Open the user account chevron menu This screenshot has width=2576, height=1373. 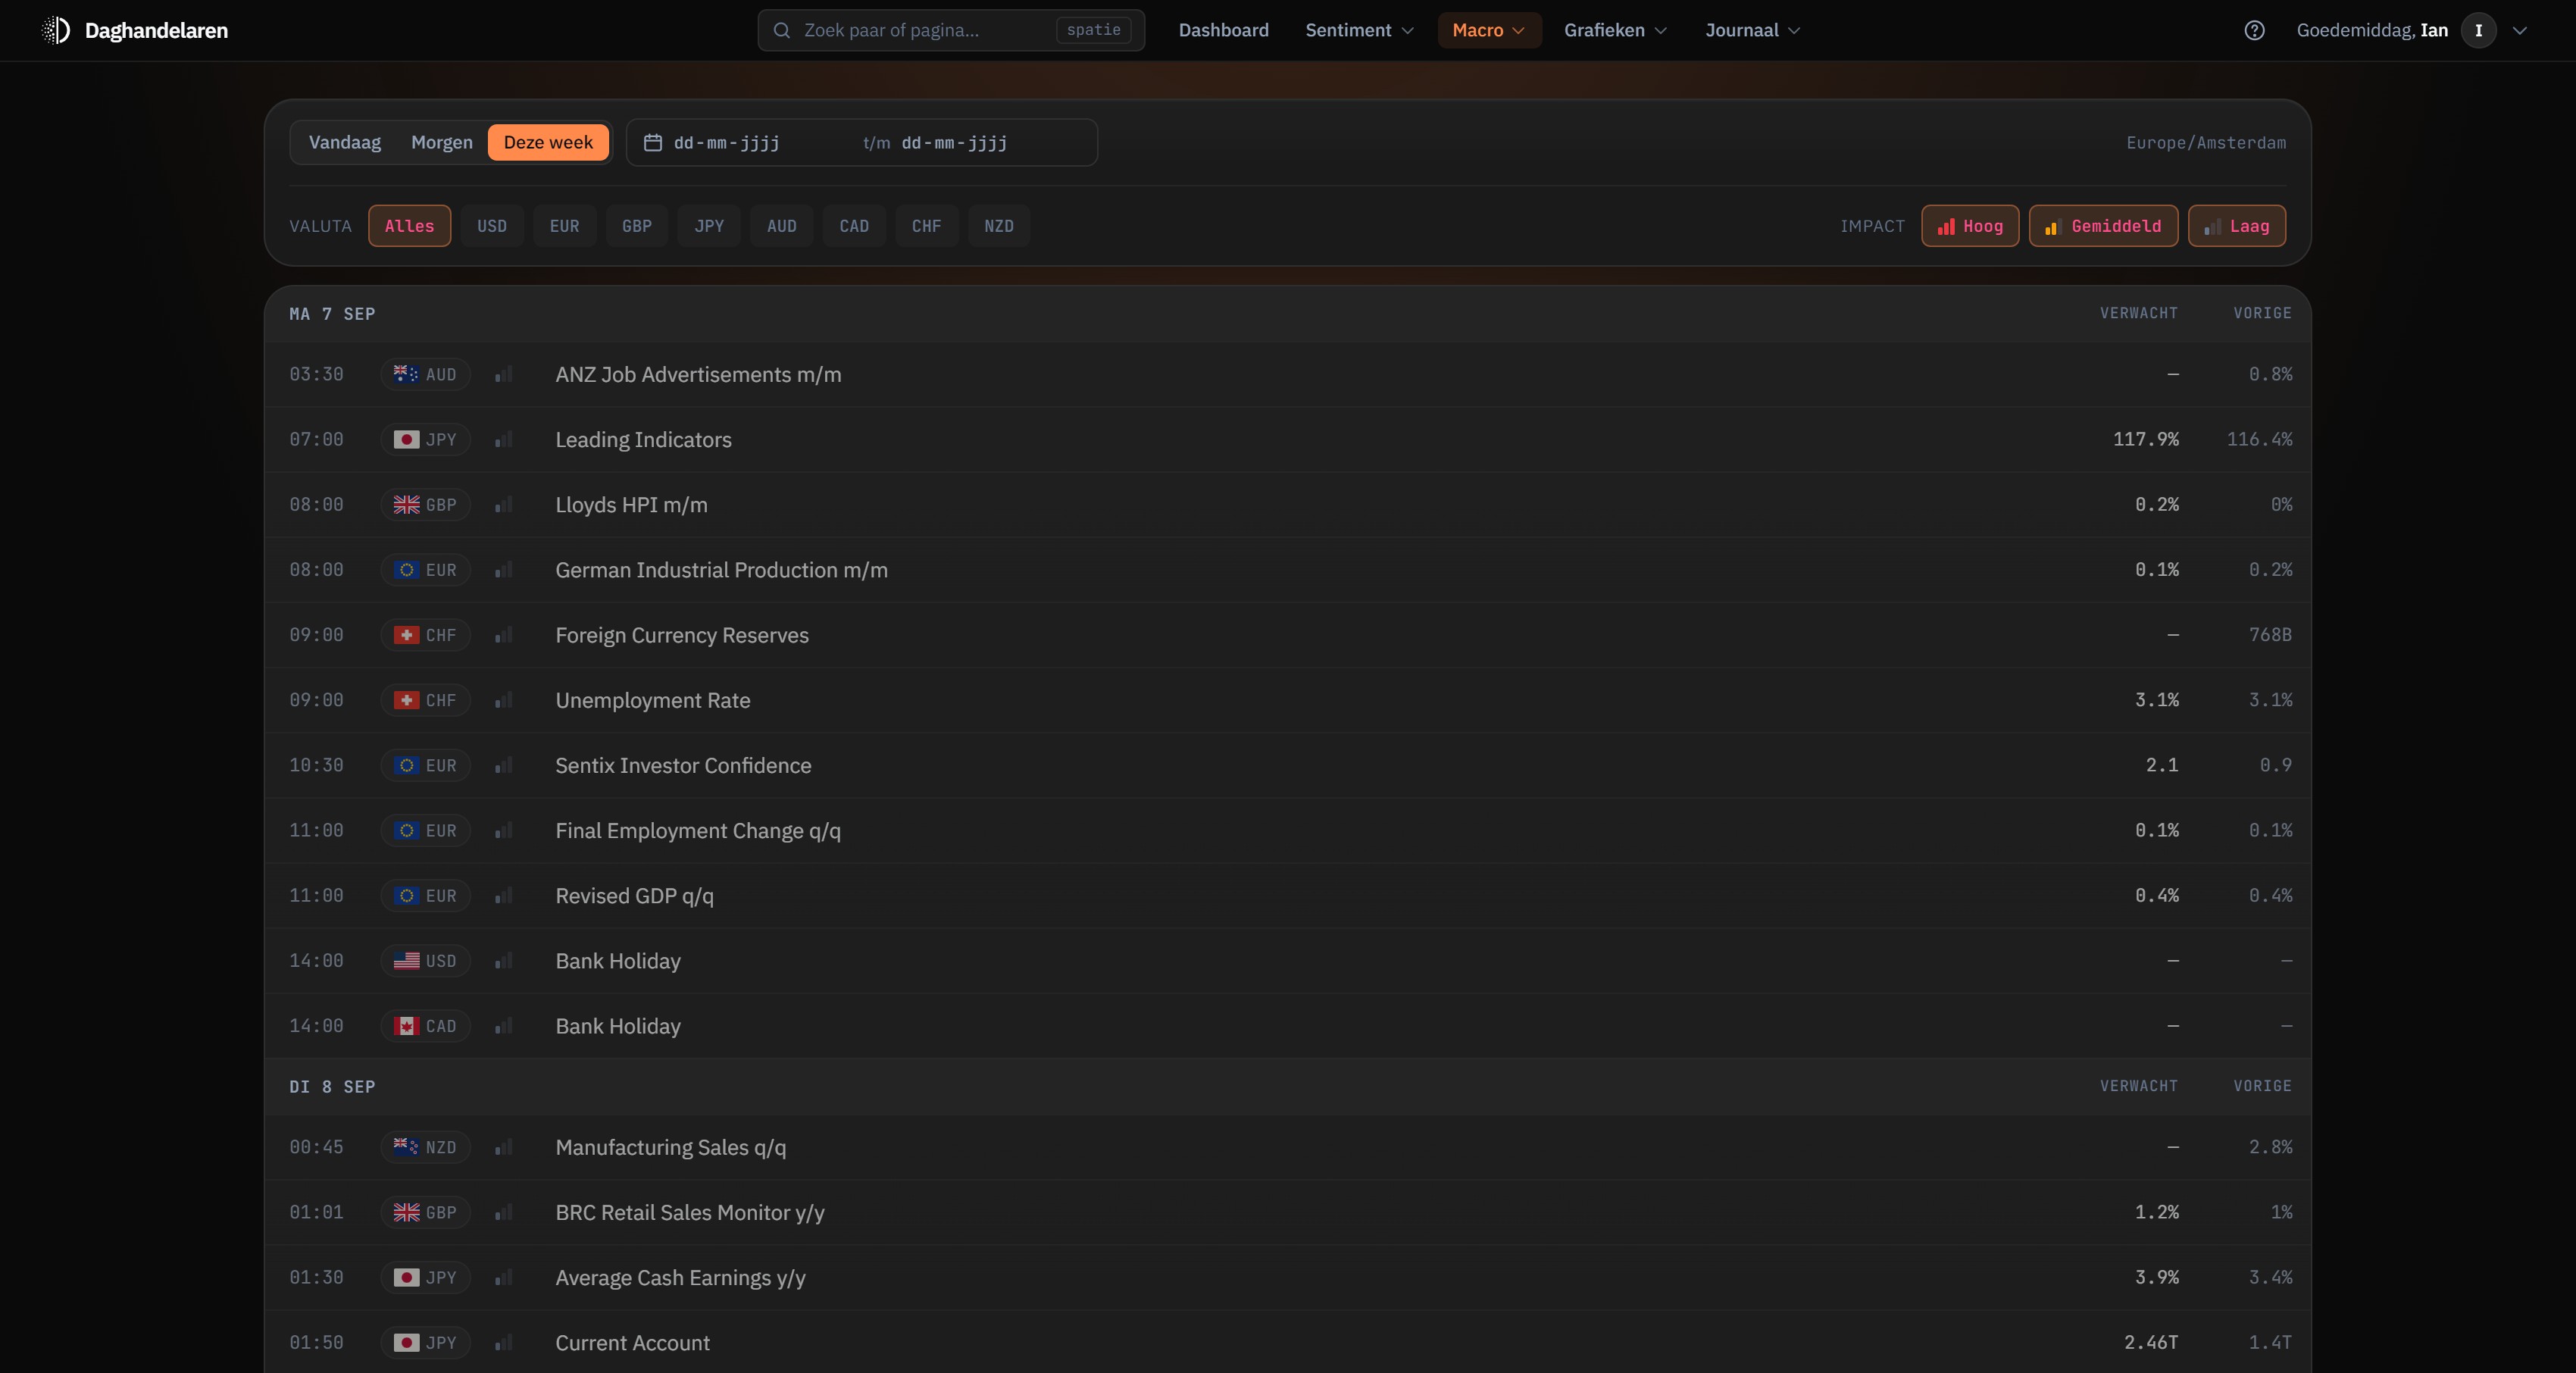tap(2520, 30)
